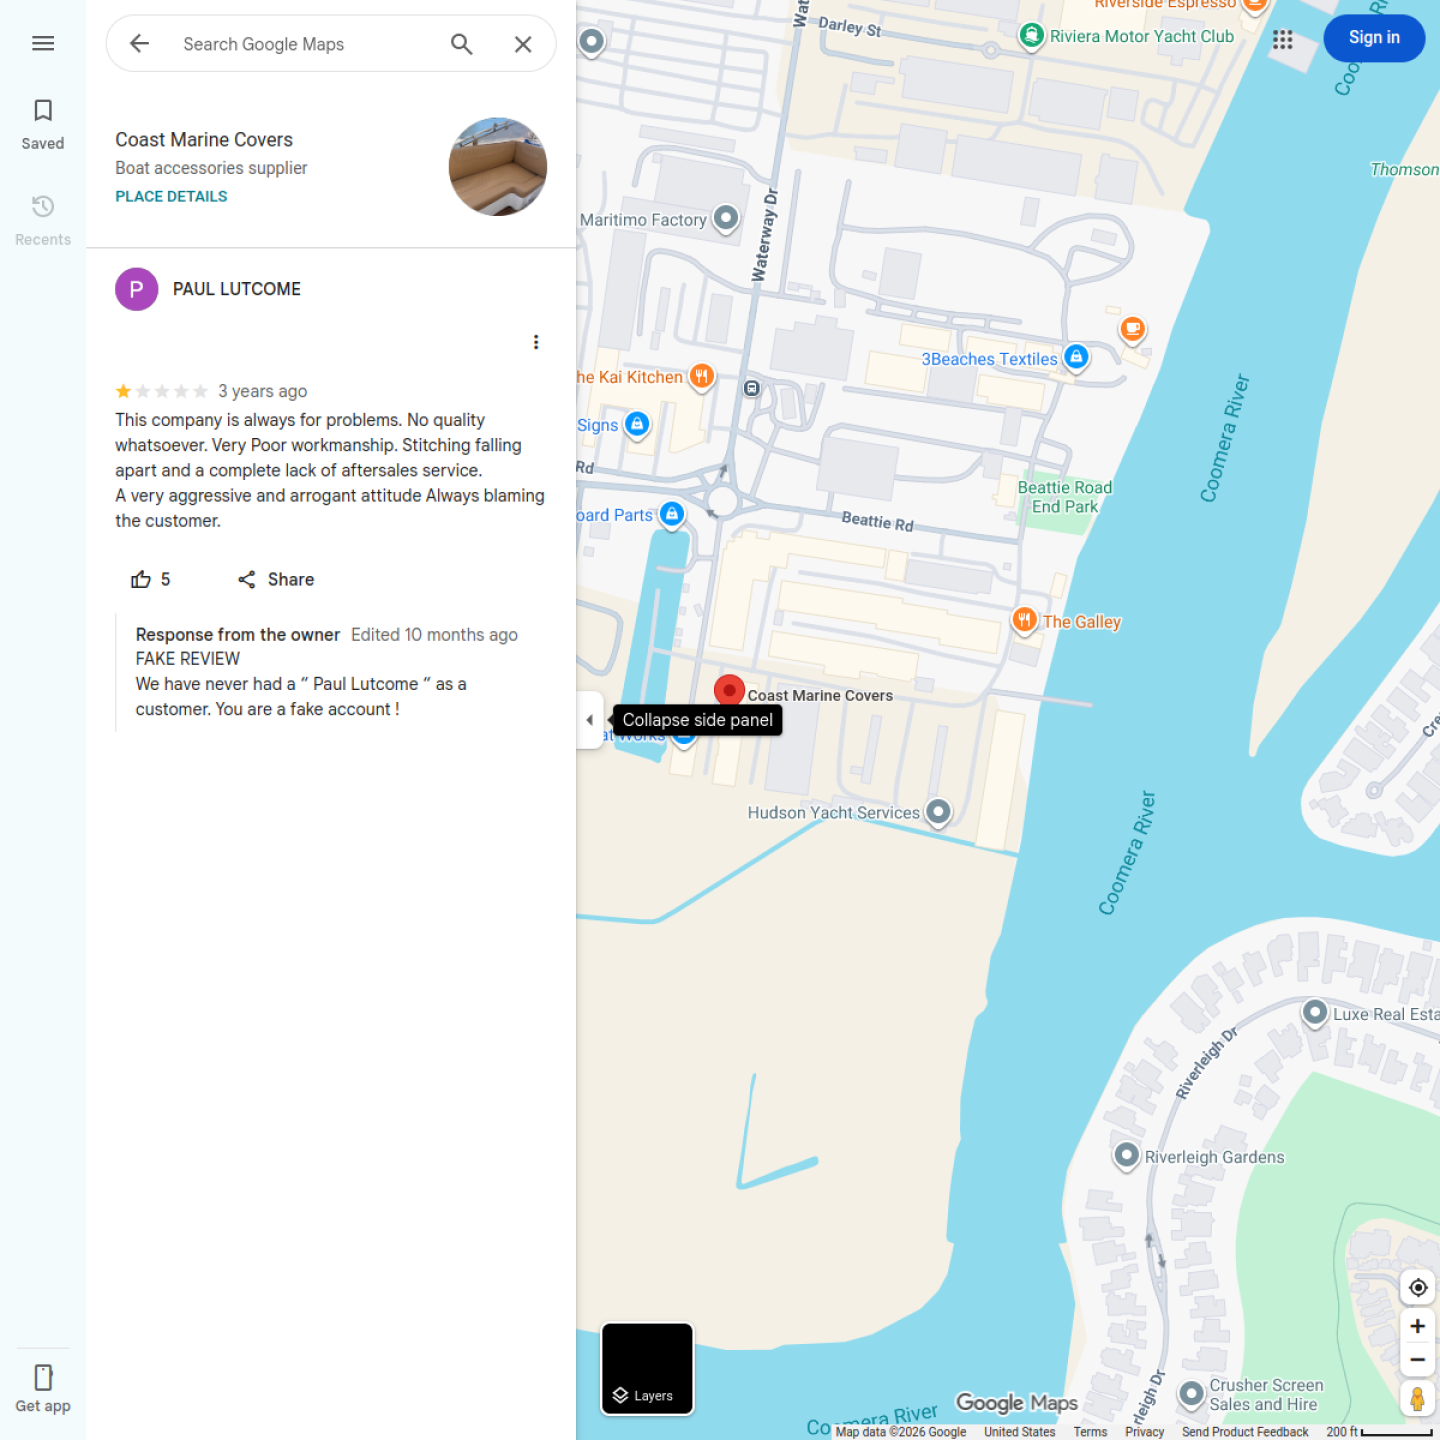
Task: Select the Riviera Motor Yacht Club marker
Action: (1032, 36)
